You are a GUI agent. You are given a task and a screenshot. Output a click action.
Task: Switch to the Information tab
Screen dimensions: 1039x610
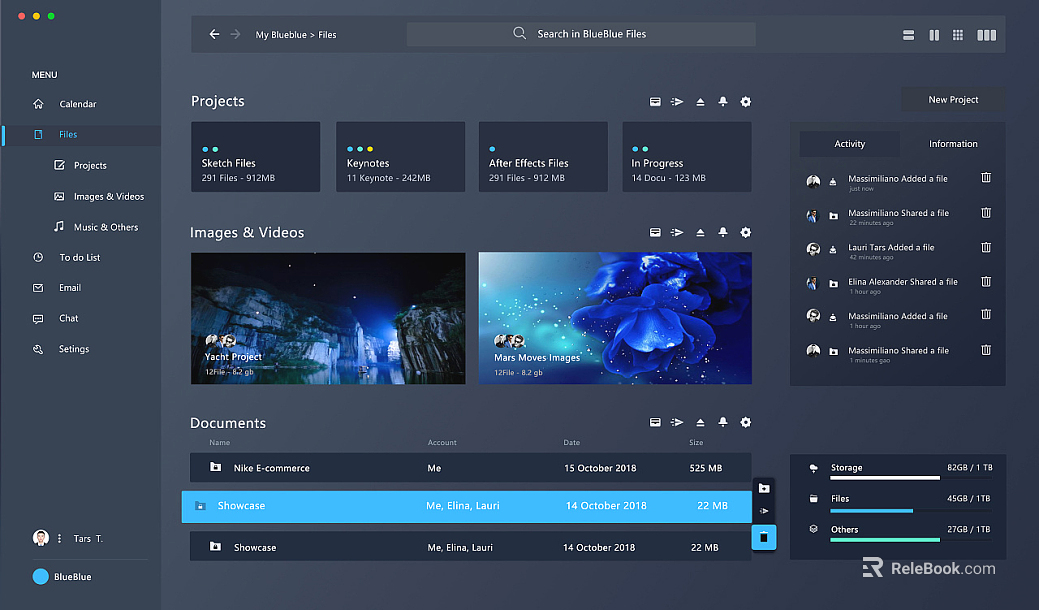952,144
